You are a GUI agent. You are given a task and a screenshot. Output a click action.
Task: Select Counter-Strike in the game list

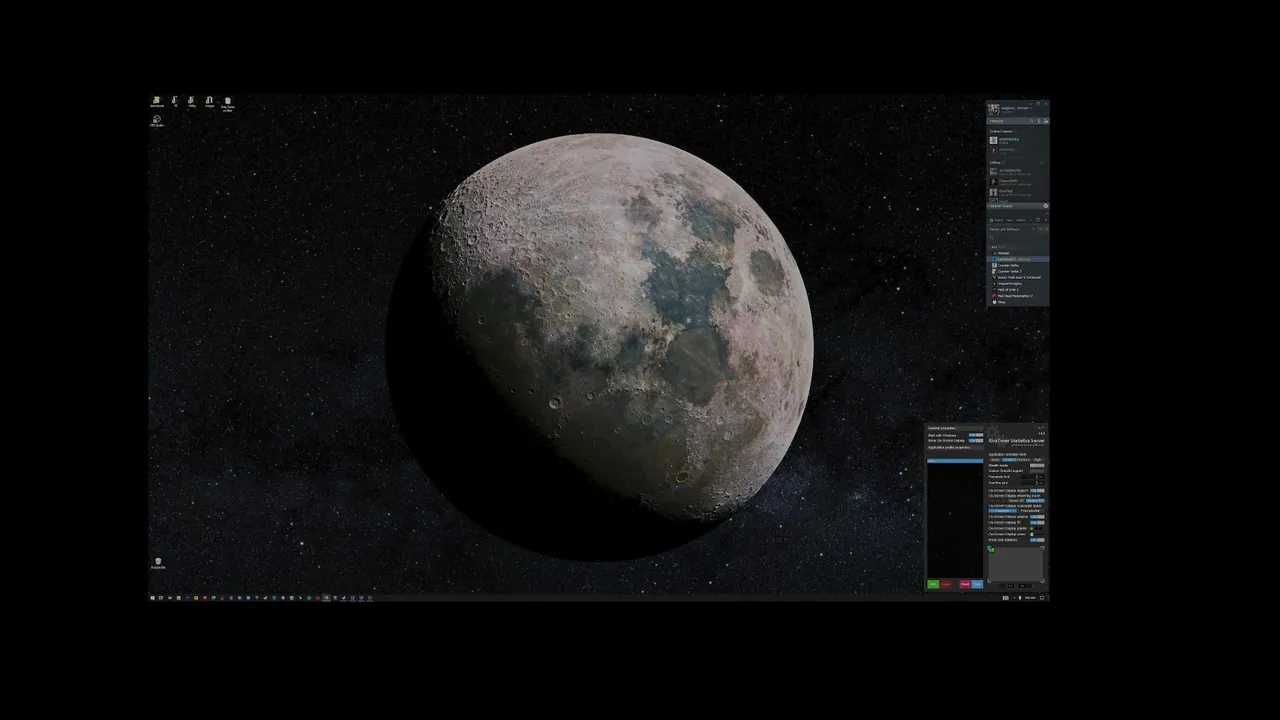click(1006, 265)
